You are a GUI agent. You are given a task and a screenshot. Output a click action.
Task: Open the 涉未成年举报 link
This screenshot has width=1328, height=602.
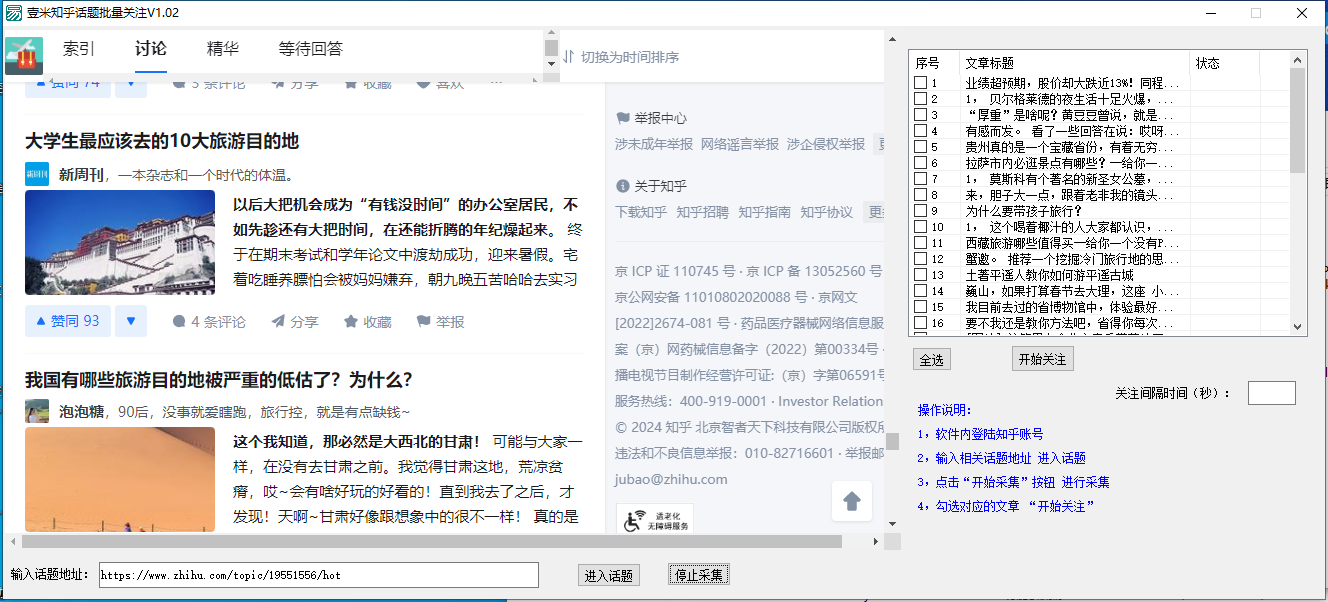654,144
